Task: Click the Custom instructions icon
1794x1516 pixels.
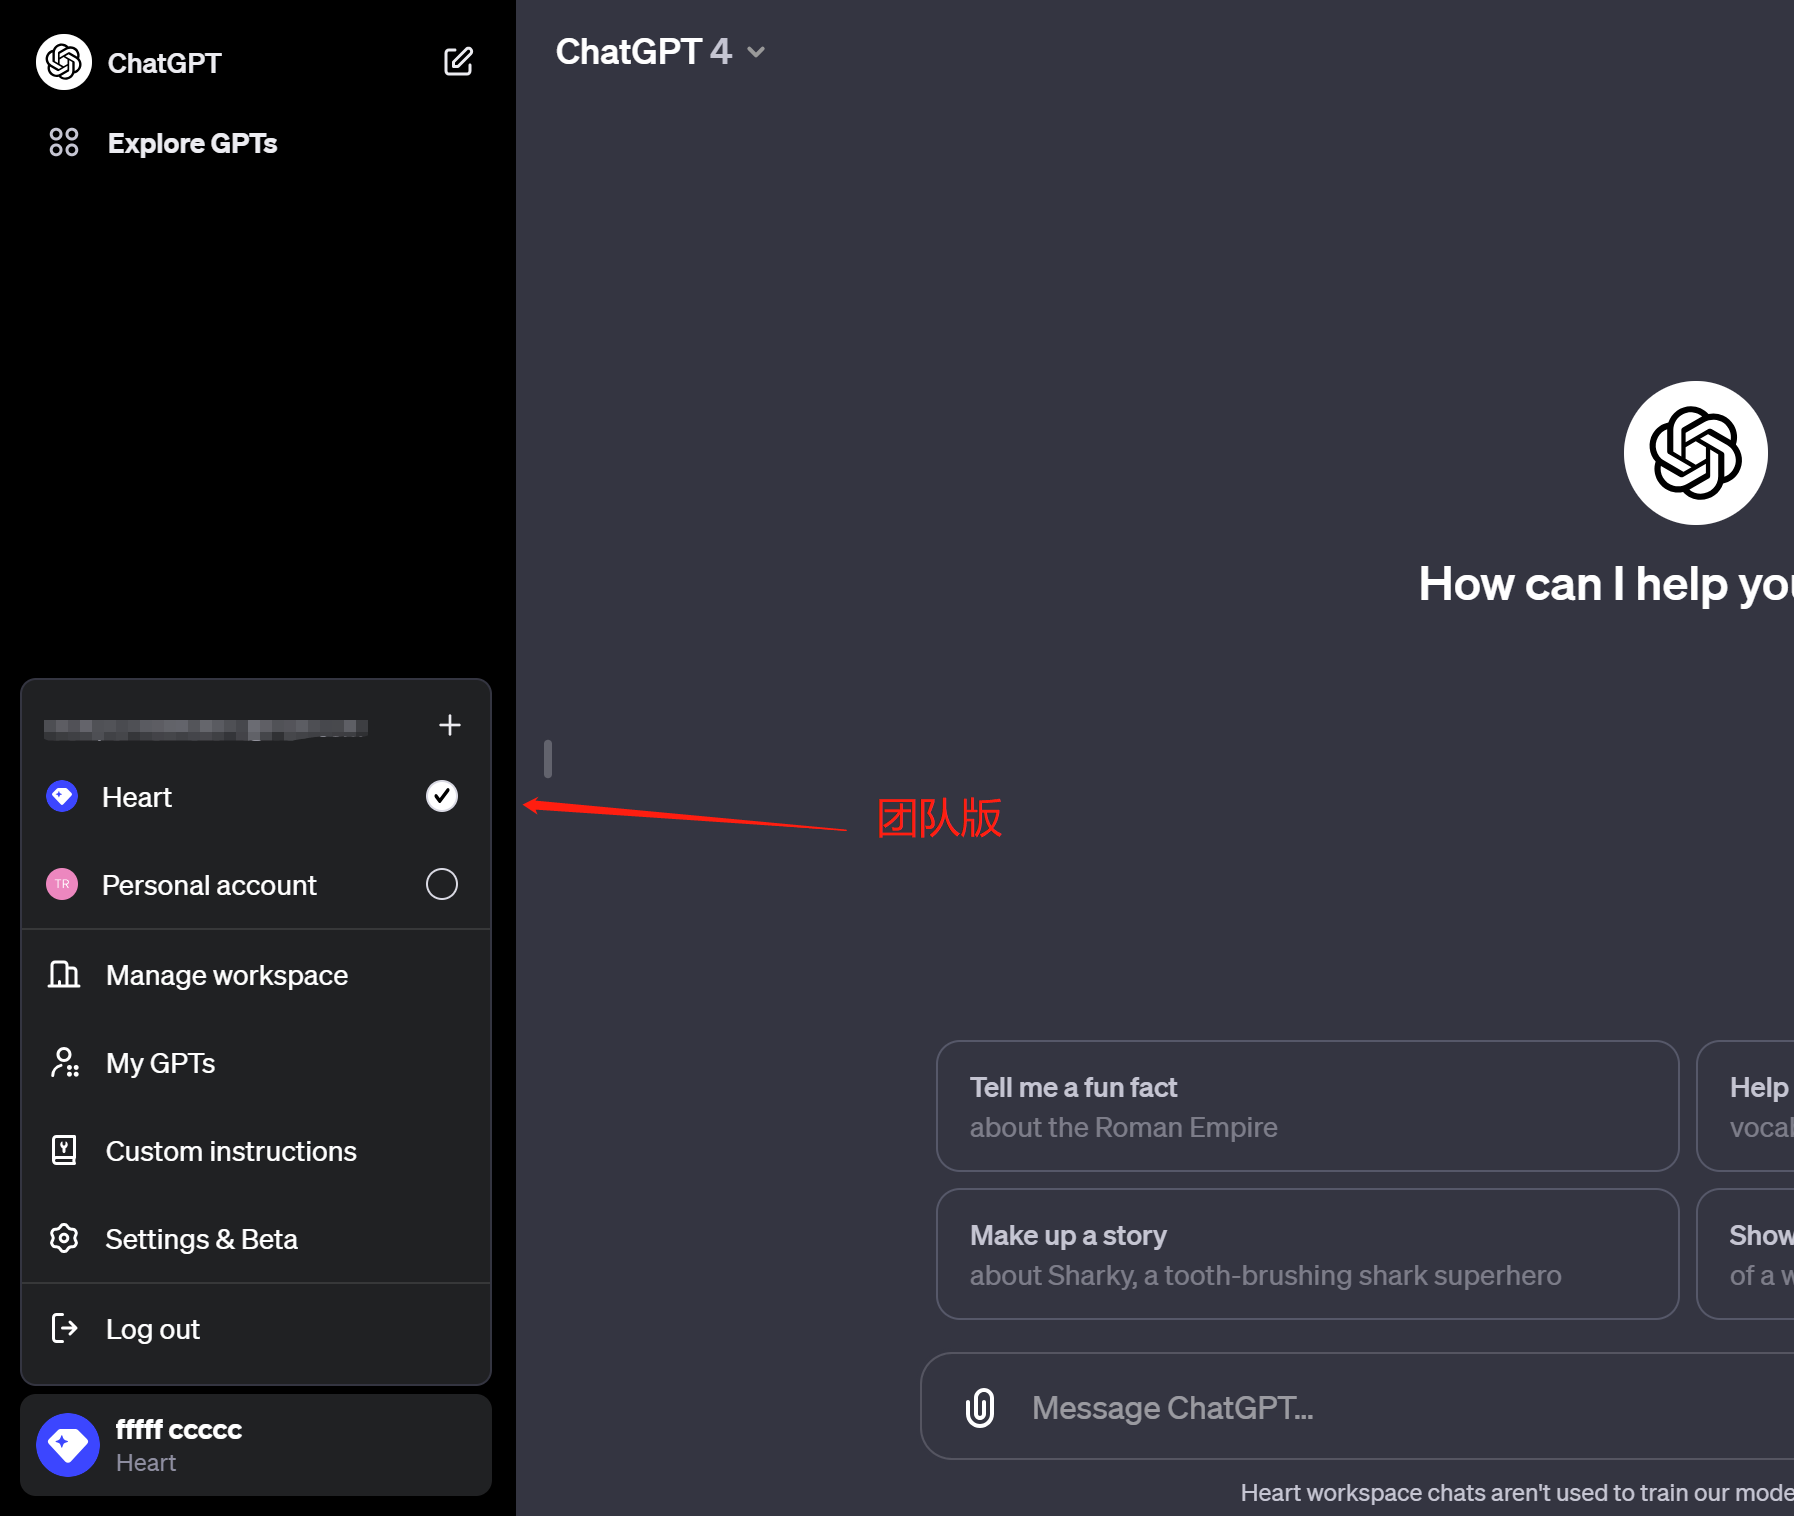Action: [64, 1150]
